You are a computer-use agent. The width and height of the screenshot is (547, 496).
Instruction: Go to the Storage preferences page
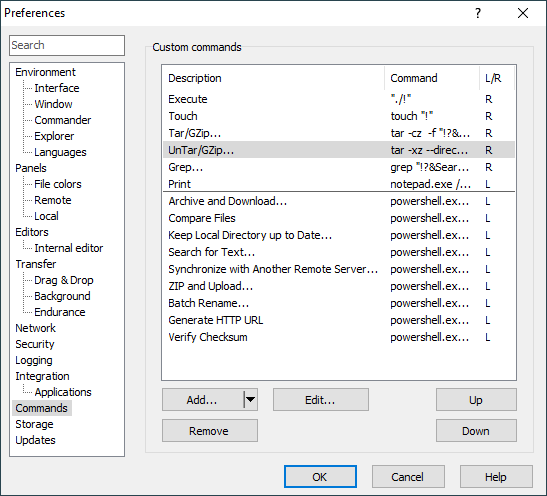[35, 424]
